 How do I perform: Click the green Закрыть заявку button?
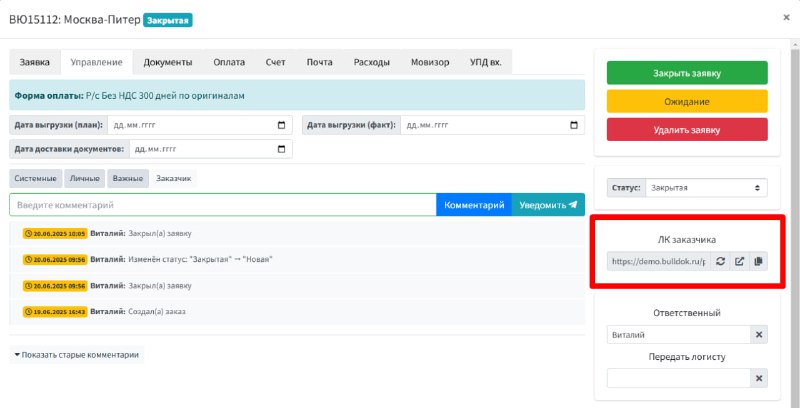[687, 73]
